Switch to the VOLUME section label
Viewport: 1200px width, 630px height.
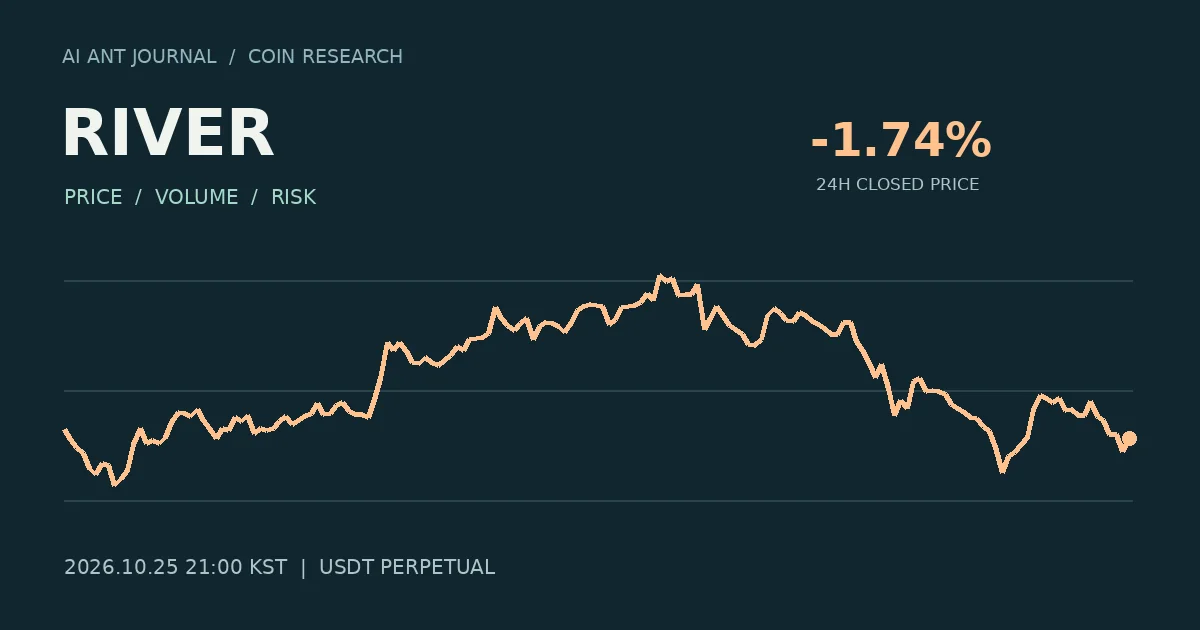click(196, 197)
